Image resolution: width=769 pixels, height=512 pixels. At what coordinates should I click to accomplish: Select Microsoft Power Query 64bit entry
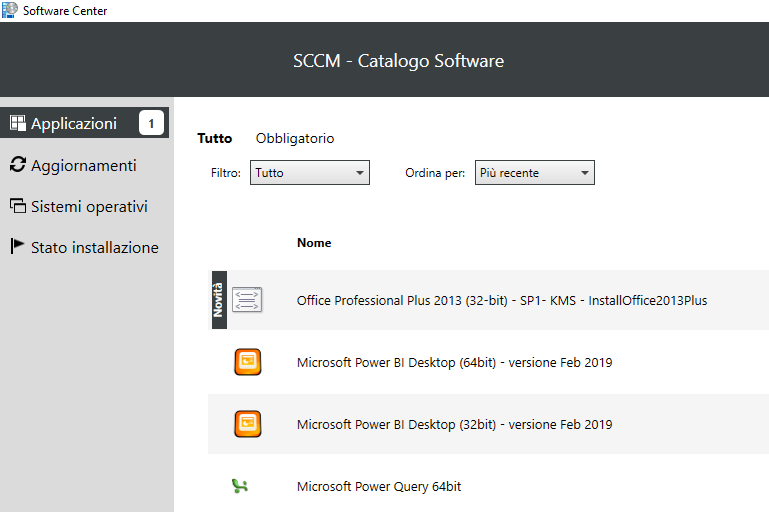click(488, 486)
